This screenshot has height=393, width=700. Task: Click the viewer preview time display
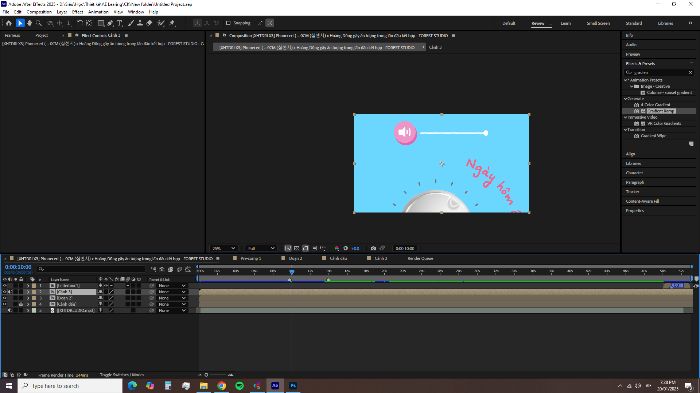[x=404, y=248]
